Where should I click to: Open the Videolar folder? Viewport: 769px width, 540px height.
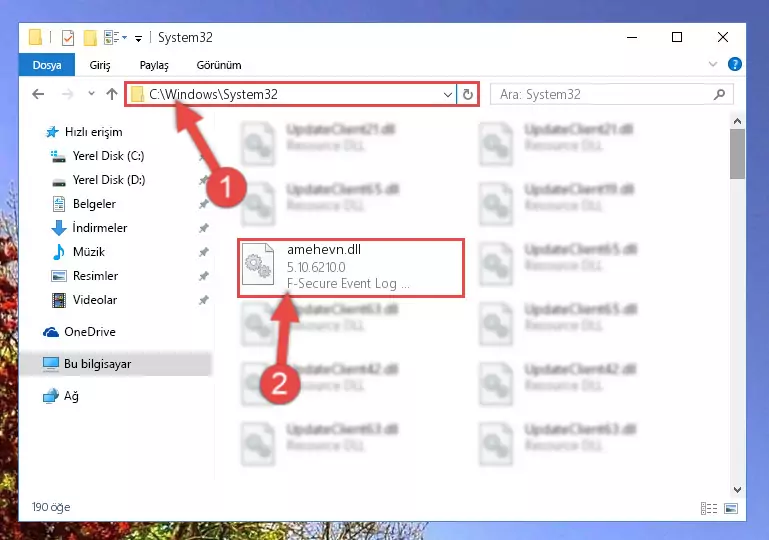point(95,300)
